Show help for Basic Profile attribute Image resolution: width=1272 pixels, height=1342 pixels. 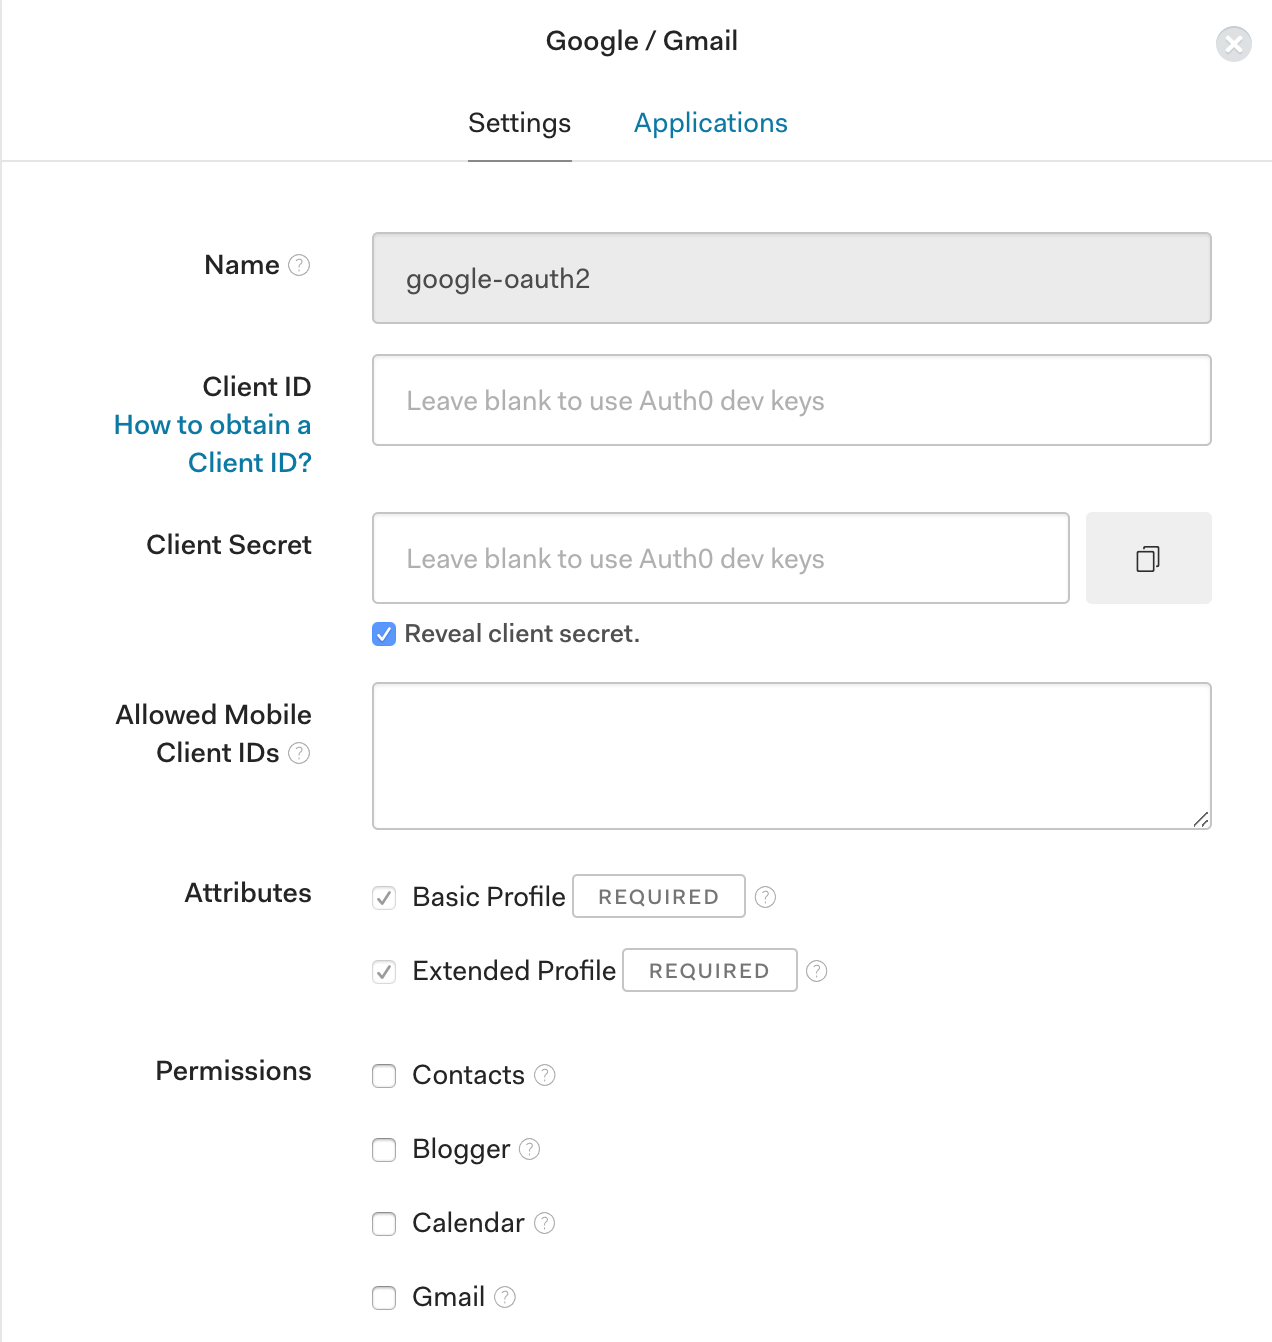[765, 897]
